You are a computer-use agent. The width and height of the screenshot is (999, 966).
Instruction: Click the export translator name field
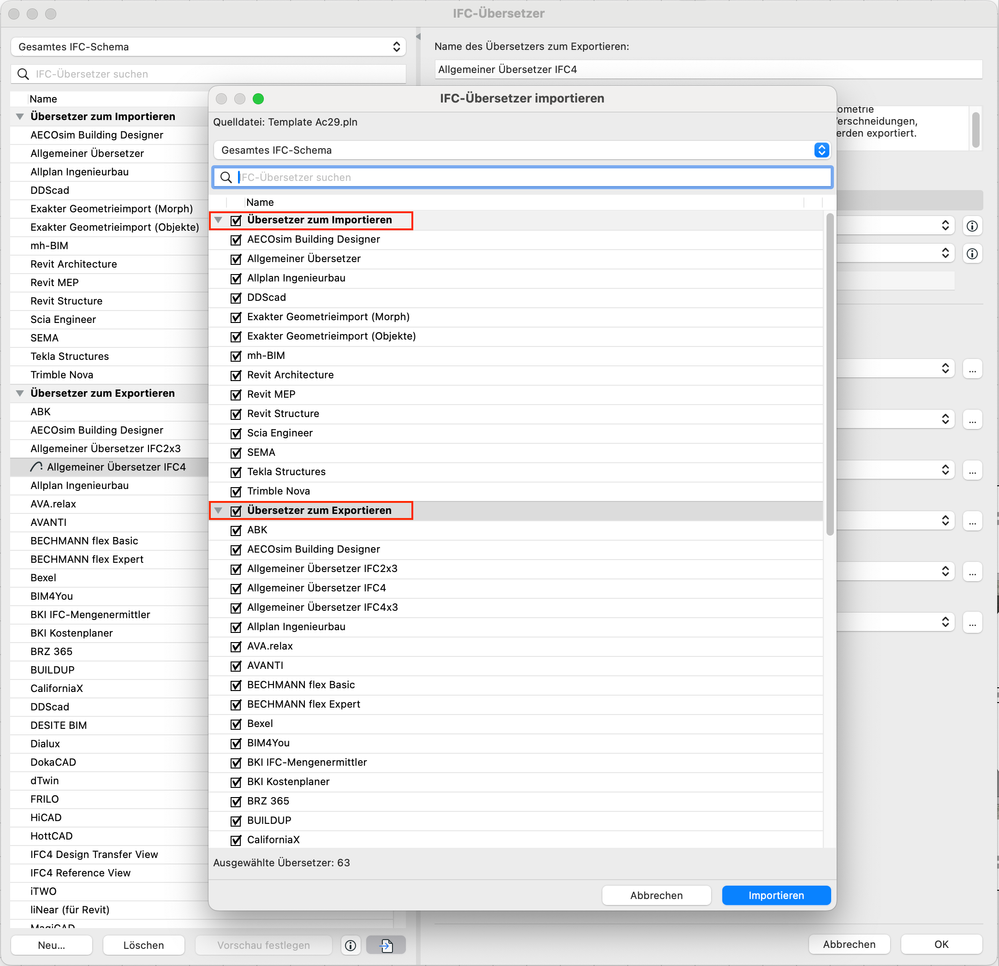point(708,69)
